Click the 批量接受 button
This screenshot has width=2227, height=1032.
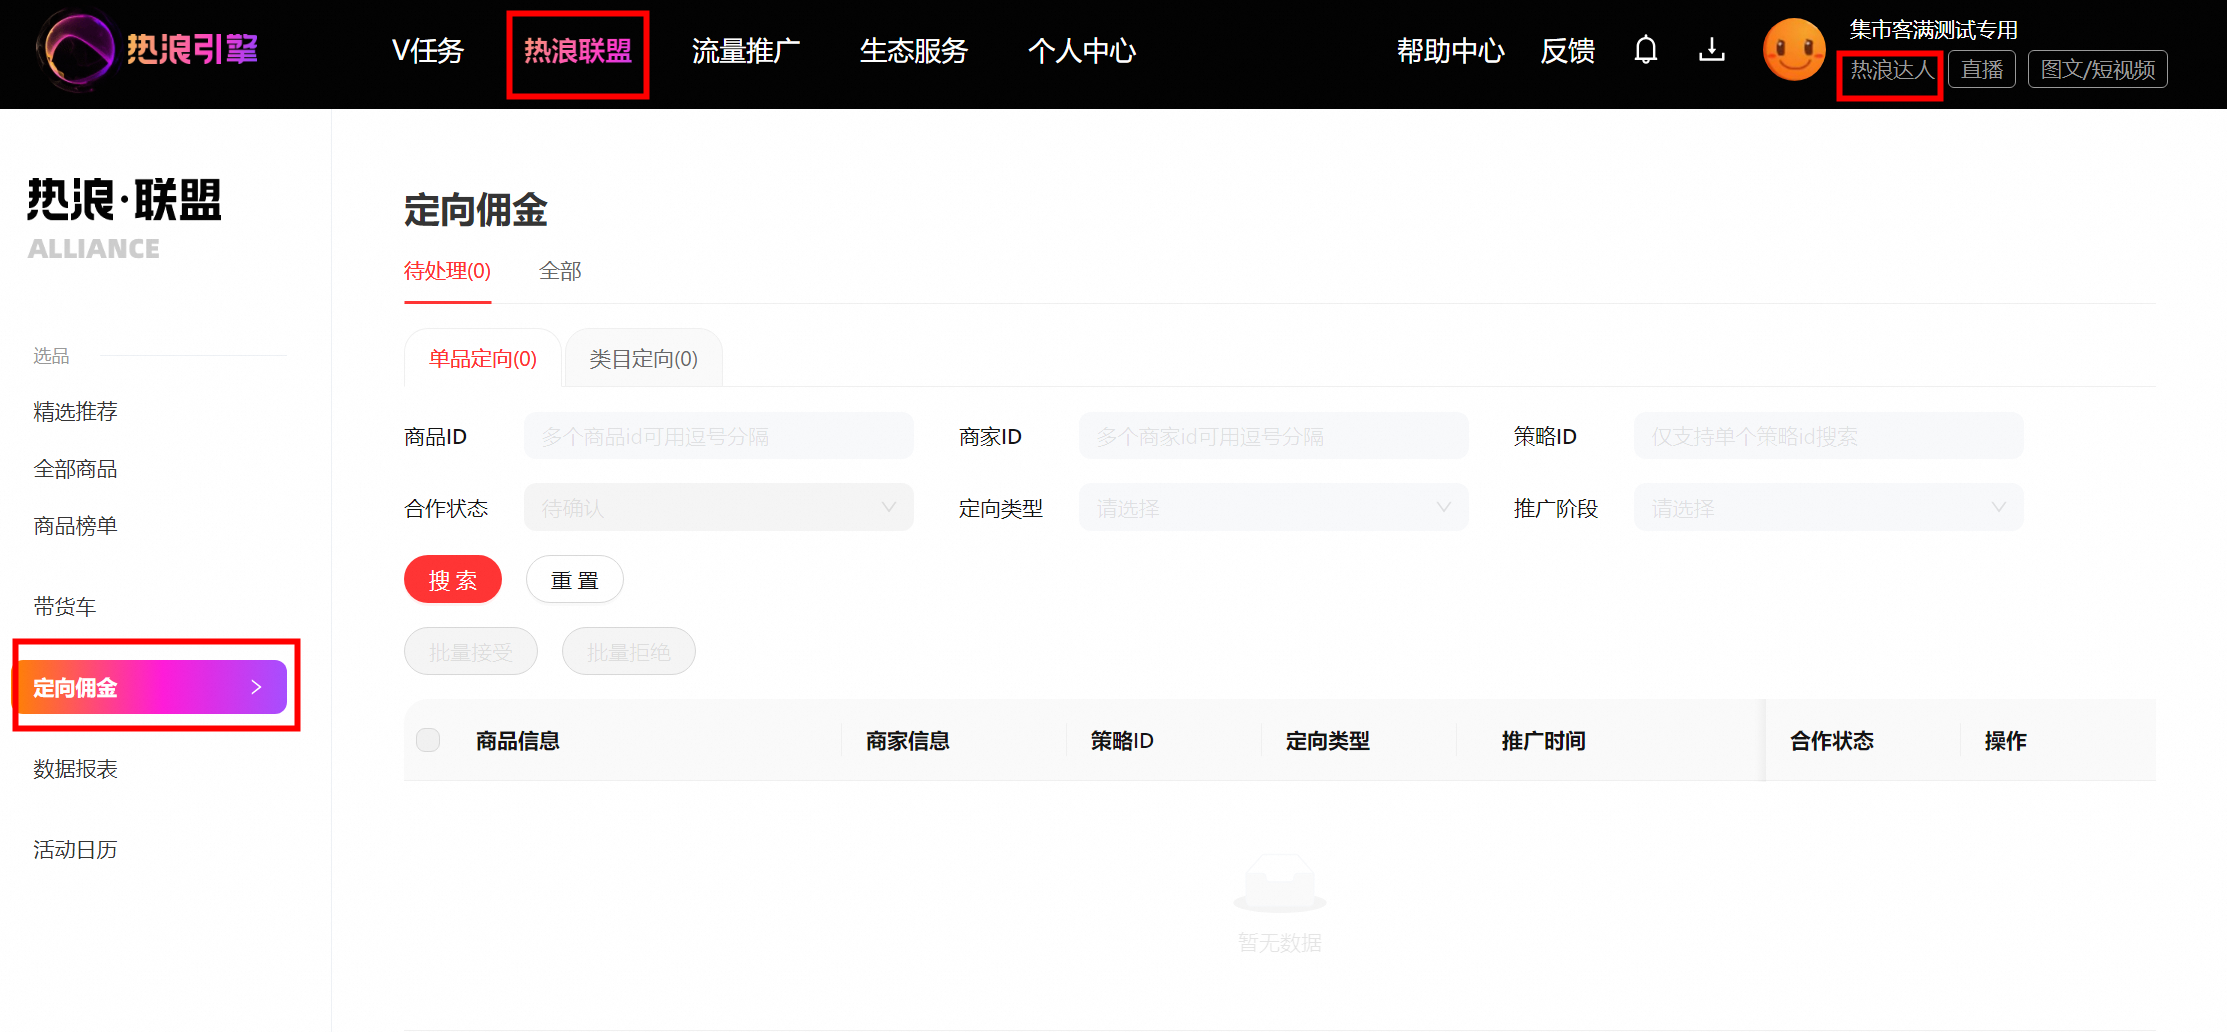point(471,652)
